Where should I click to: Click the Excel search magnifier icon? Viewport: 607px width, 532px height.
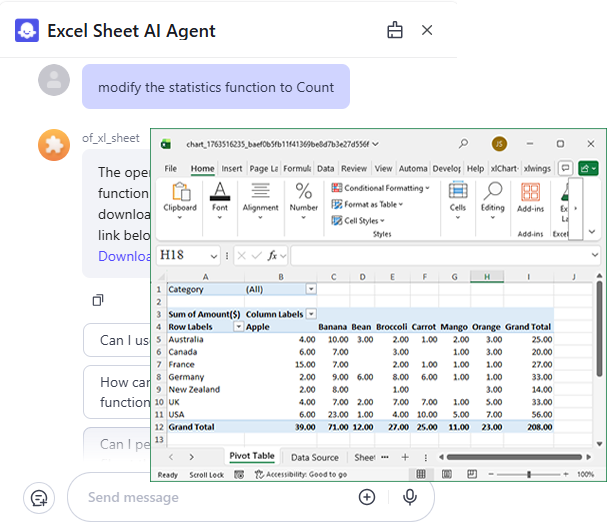(463, 144)
